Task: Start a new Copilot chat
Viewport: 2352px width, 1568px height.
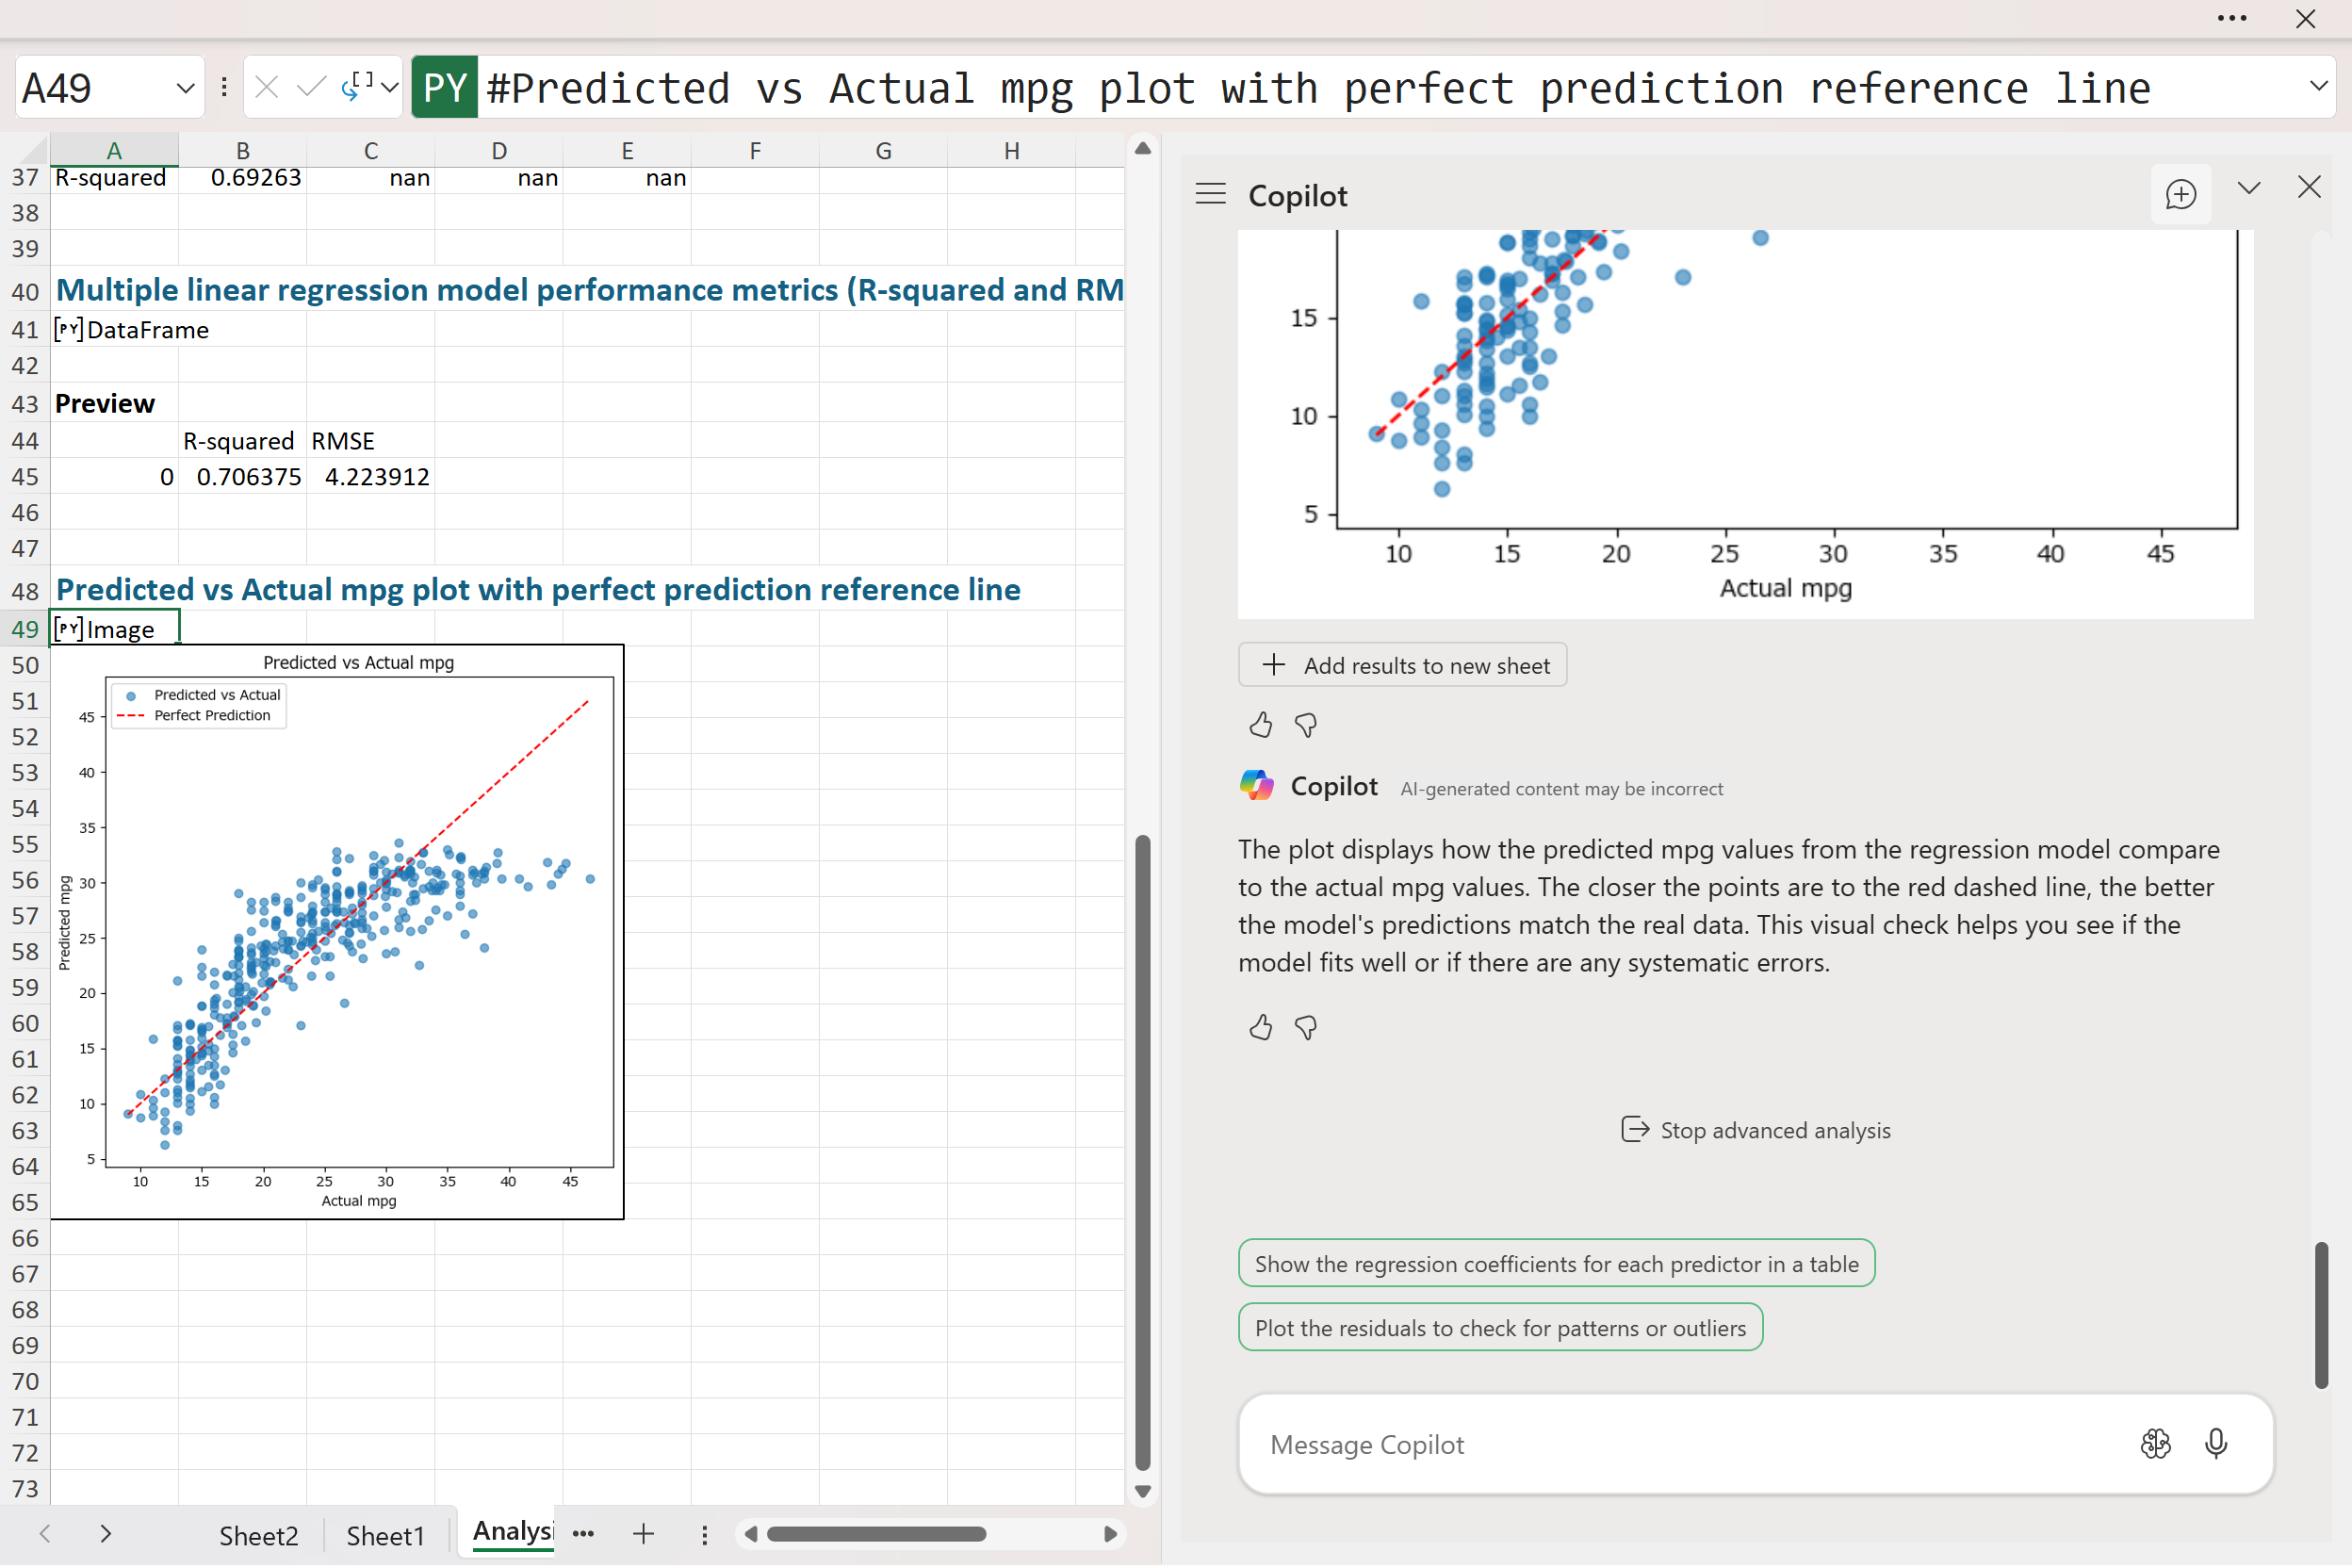Action: coord(2180,194)
